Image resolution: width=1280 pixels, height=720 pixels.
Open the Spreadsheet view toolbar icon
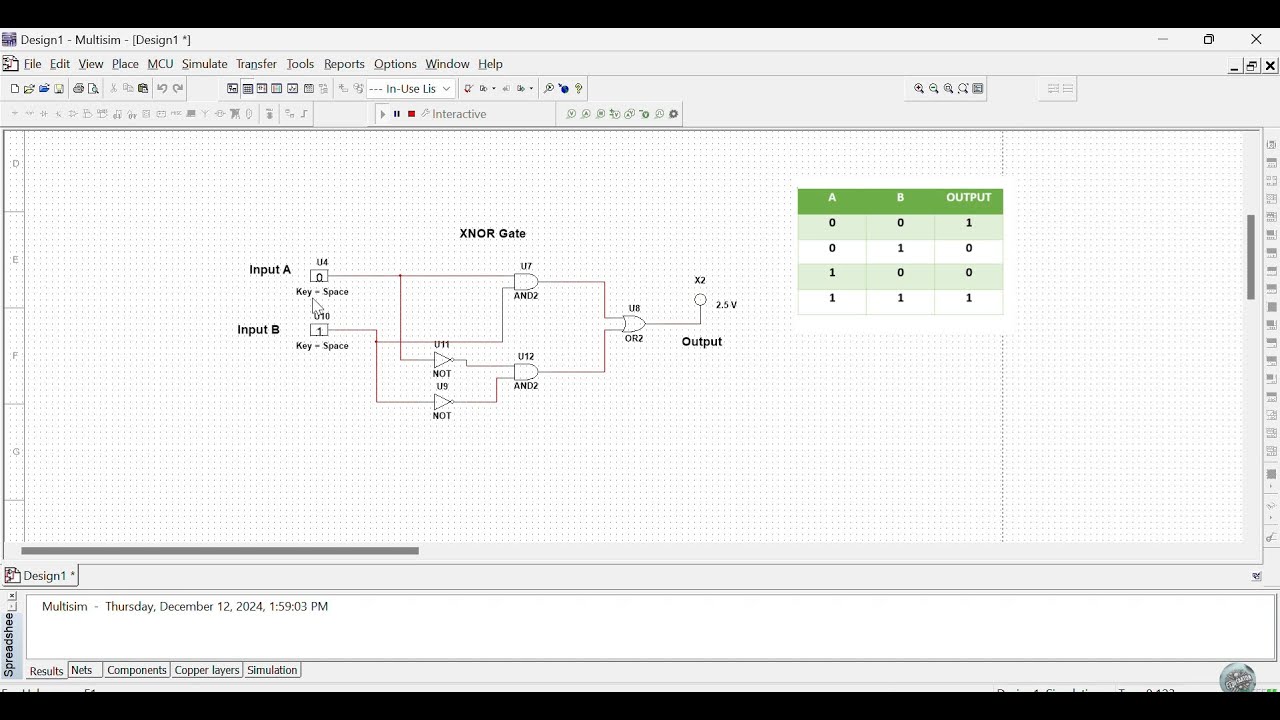(x=247, y=89)
